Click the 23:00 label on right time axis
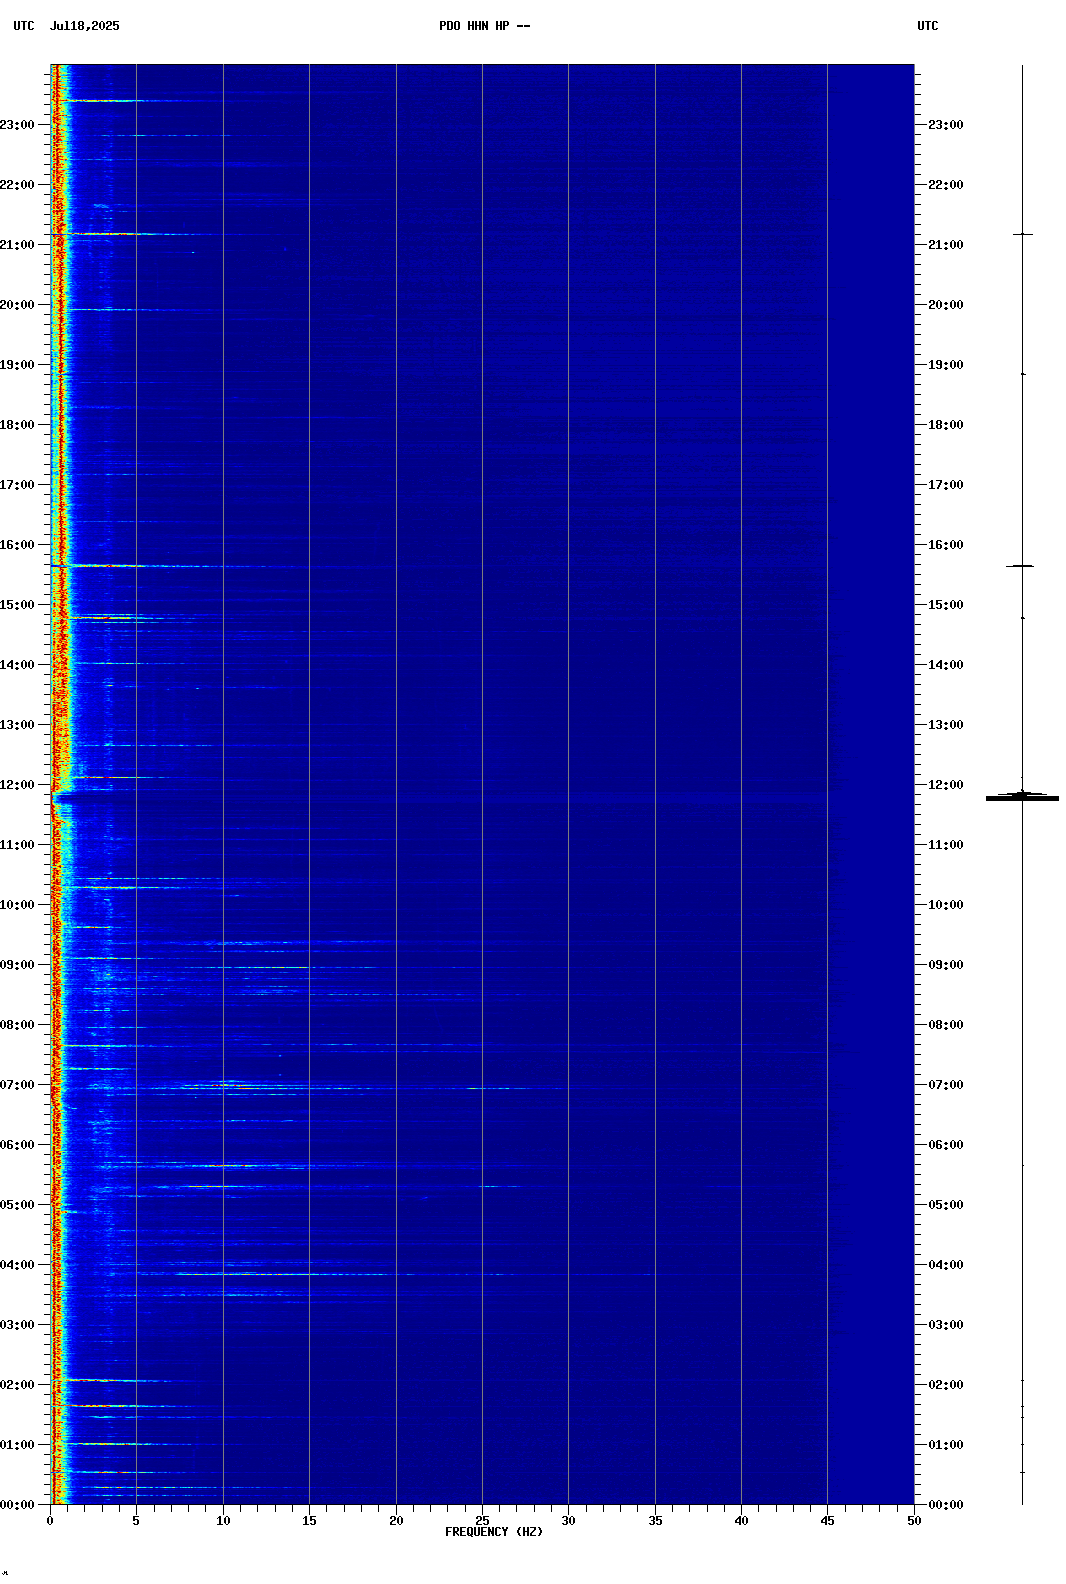 coord(946,125)
